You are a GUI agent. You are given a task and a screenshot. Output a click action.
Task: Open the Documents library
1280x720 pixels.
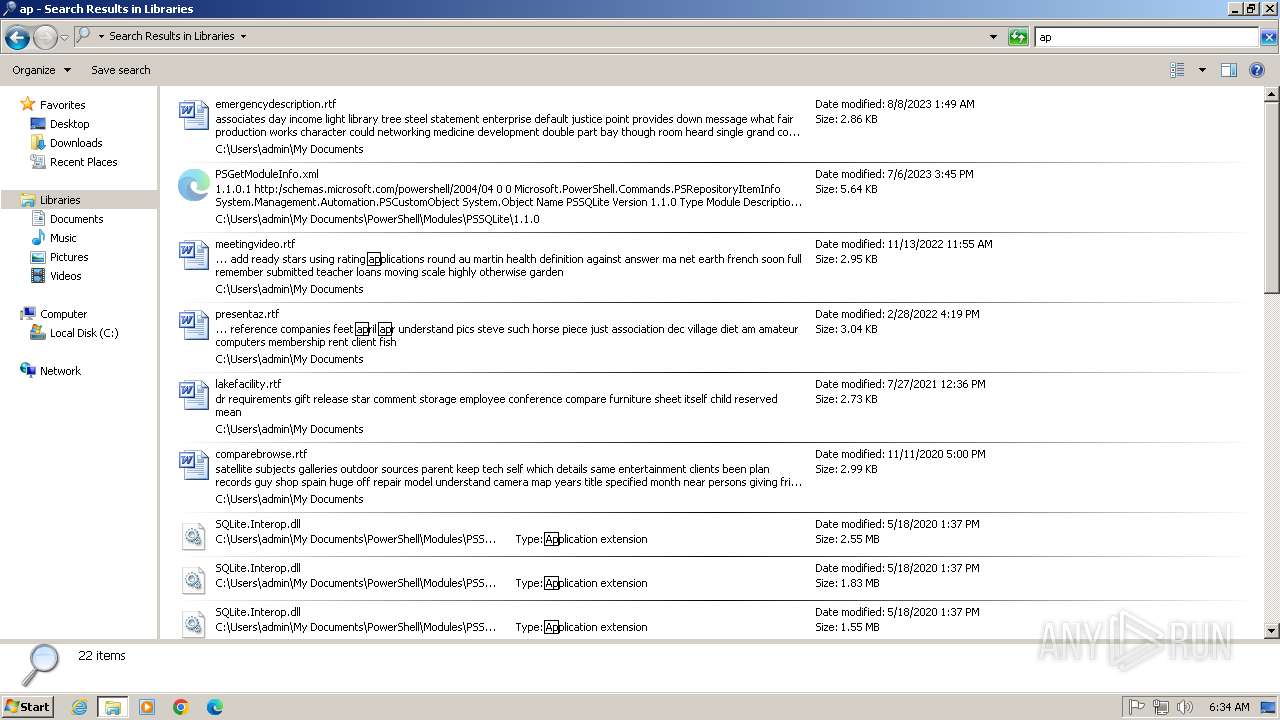pyautogui.click(x=76, y=219)
